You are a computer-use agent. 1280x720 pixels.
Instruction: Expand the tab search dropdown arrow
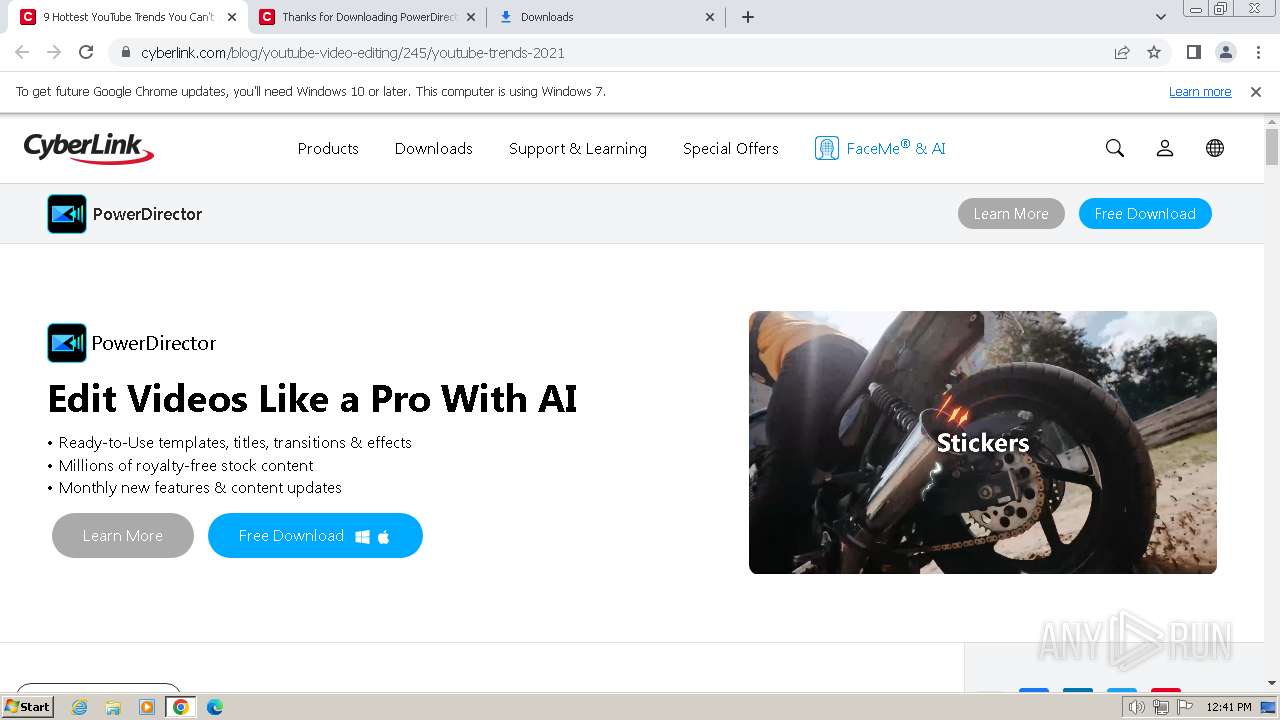(1161, 17)
